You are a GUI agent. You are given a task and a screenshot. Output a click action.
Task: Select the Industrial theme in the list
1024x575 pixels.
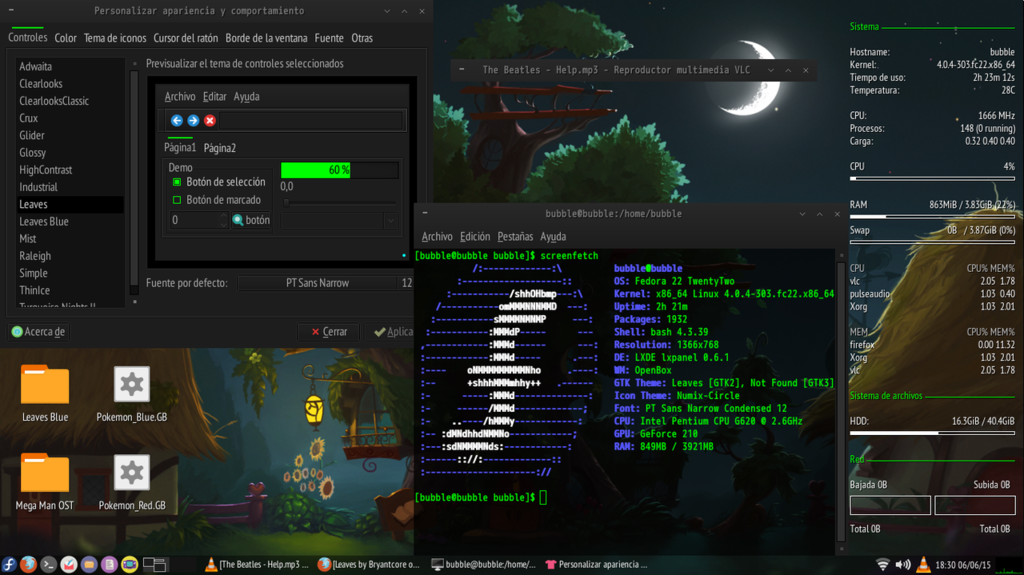70,187
